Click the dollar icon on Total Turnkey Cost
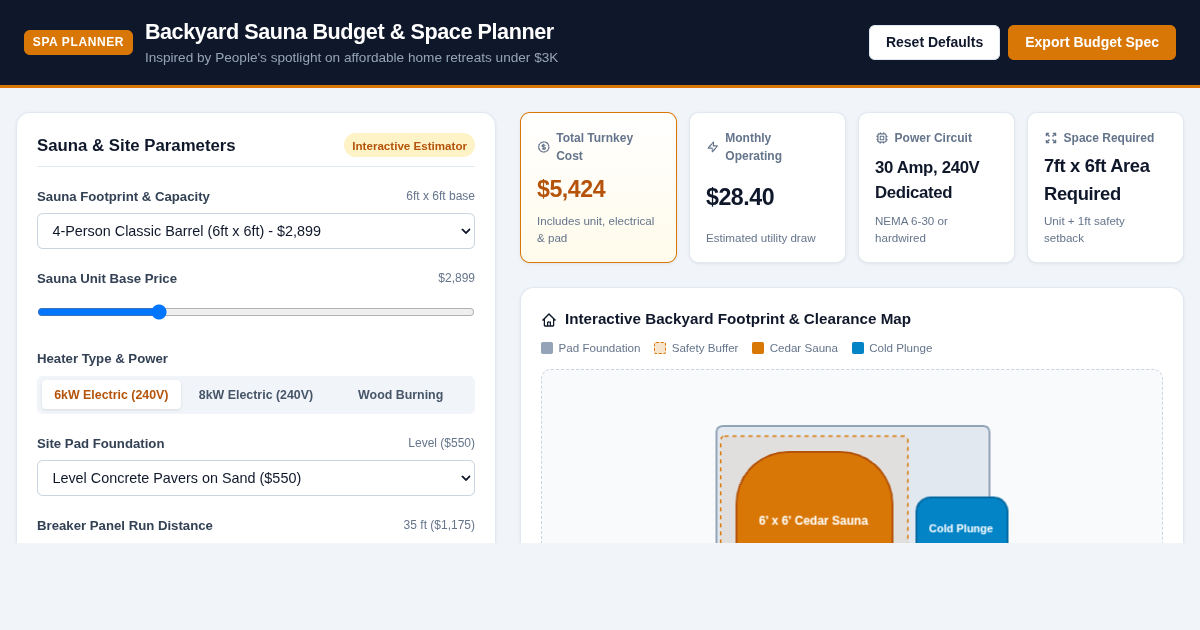This screenshot has height=630, width=1200. (x=544, y=147)
